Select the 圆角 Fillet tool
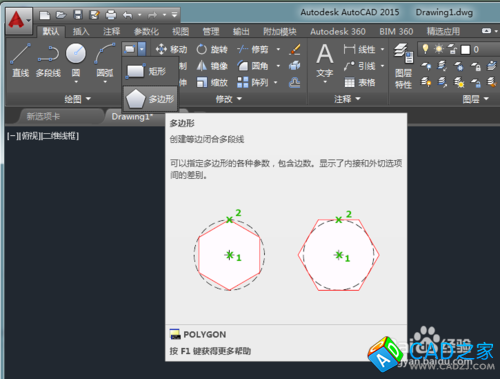This screenshot has height=379, width=500. pos(252,66)
